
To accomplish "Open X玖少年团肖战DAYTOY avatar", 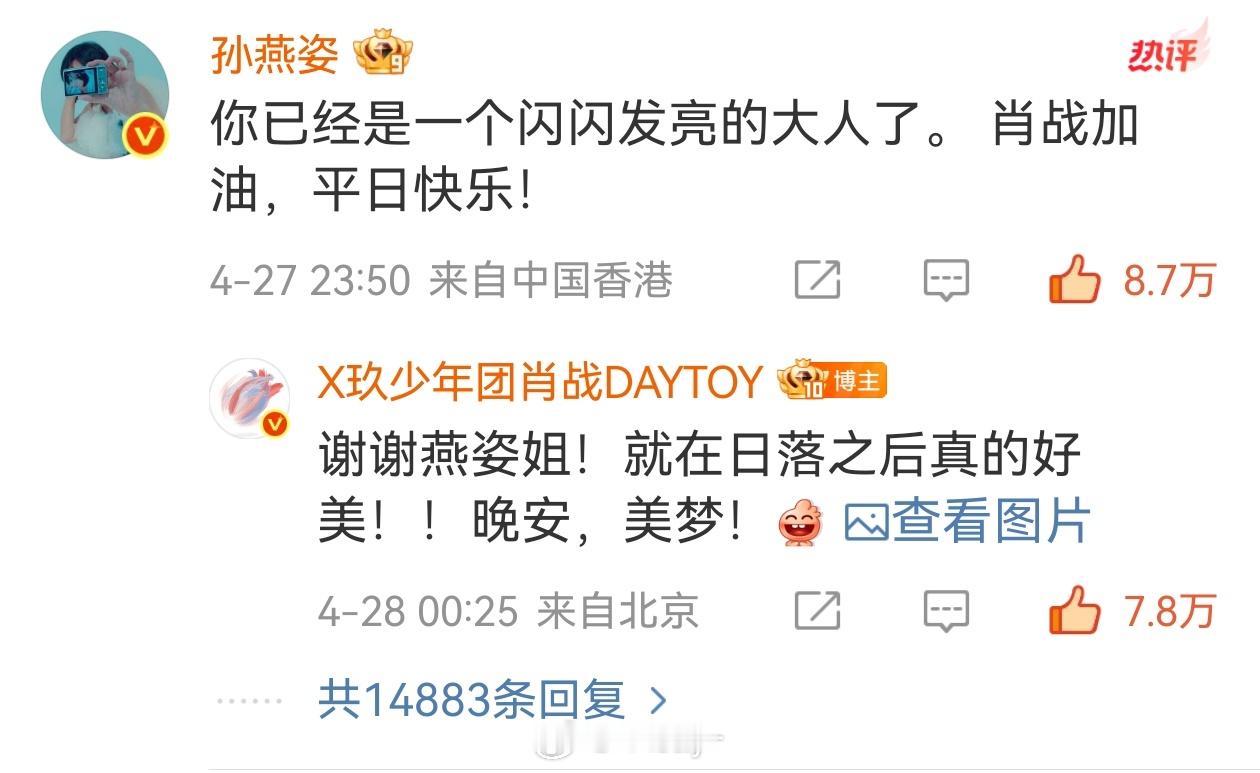I will pyautogui.click(x=250, y=398).
